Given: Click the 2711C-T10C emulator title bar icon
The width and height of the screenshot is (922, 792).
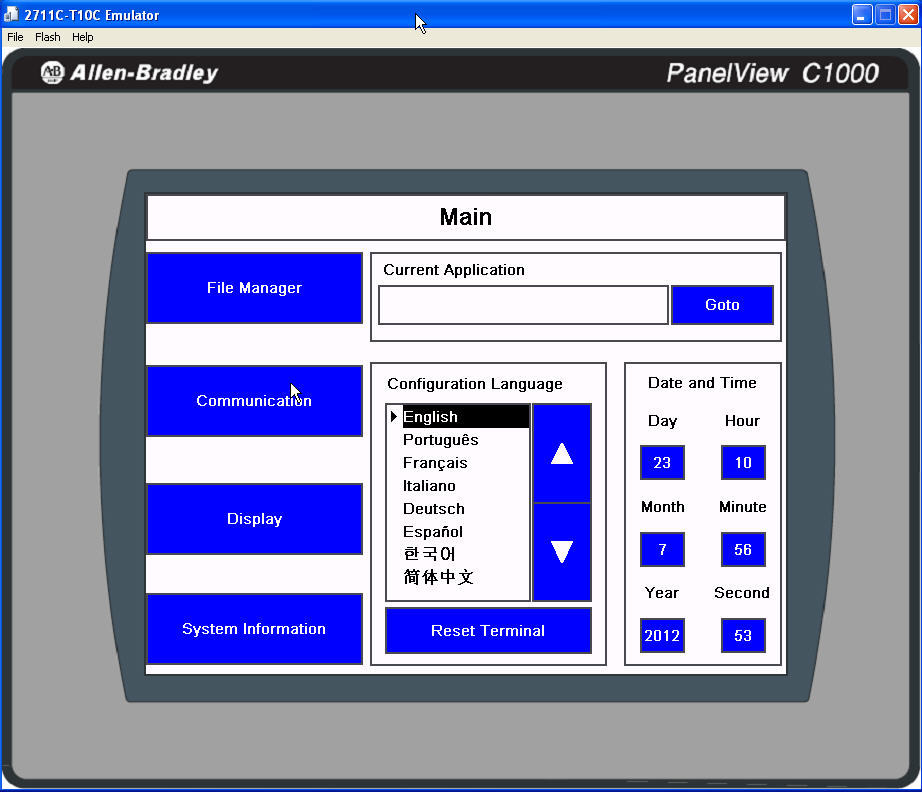Looking at the screenshot, I should (11, 14).
